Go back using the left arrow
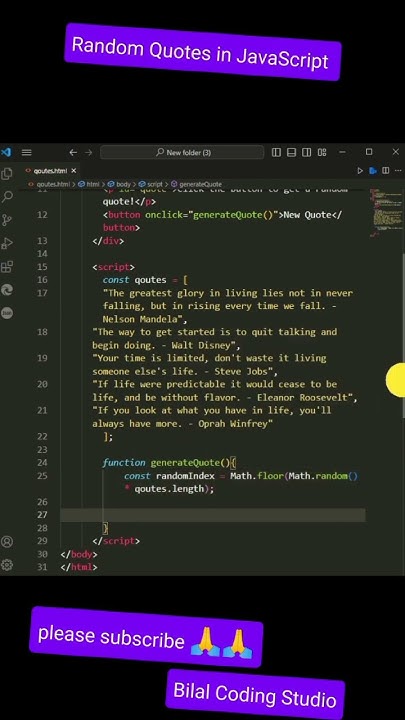The image size is (405, 720). pos(73,152)
